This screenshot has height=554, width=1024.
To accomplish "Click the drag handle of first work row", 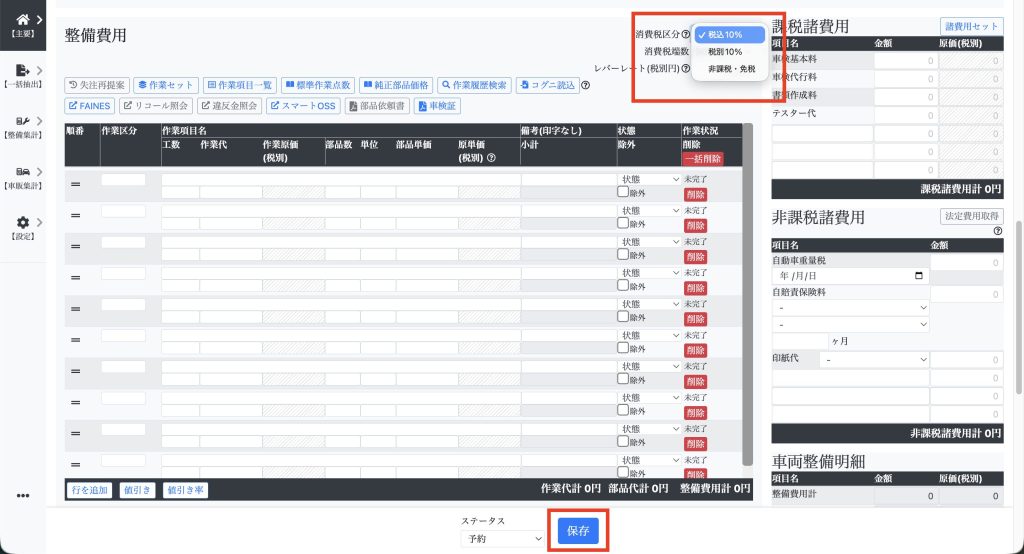I will point(75,184).
